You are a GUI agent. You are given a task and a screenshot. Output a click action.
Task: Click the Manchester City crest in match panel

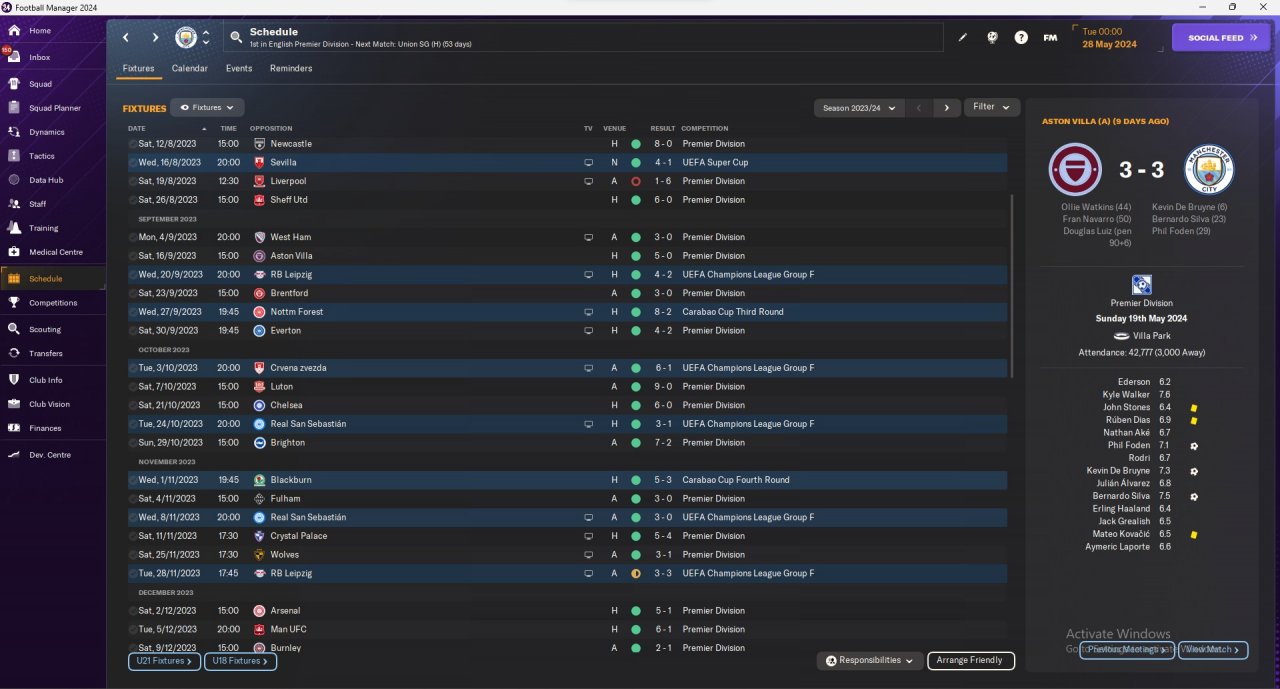click(x=1209, y=170)
